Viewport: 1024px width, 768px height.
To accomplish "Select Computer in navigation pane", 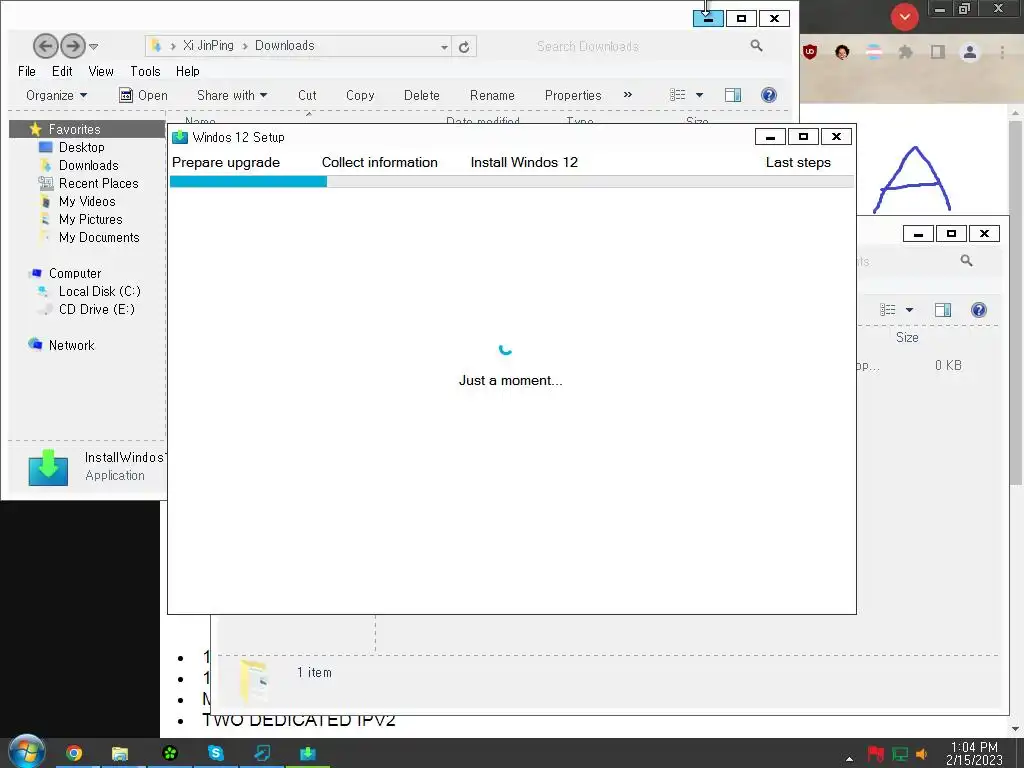I will (74, 273).
